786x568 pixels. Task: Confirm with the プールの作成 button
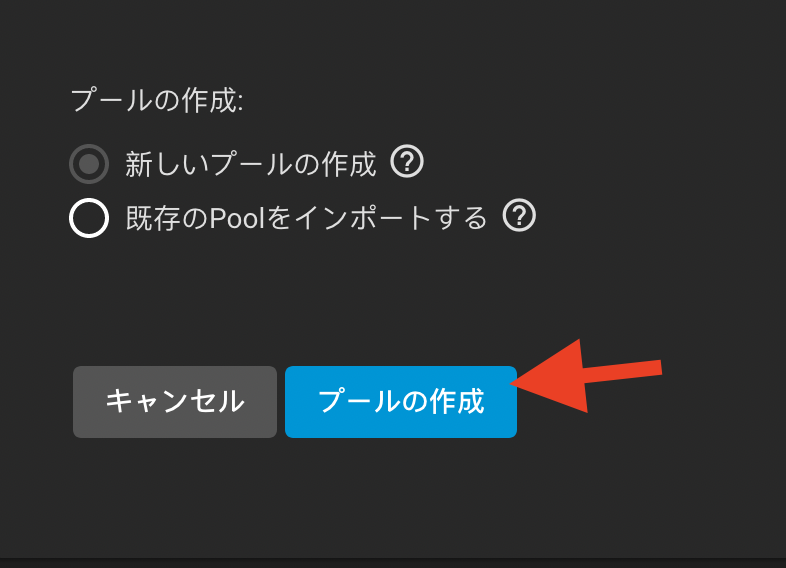[x=401, y=402]
